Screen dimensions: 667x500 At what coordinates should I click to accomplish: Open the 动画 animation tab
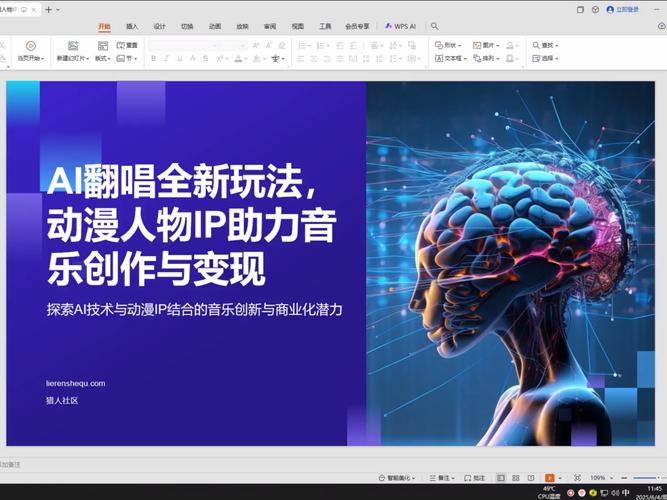(x=215, y=26)
